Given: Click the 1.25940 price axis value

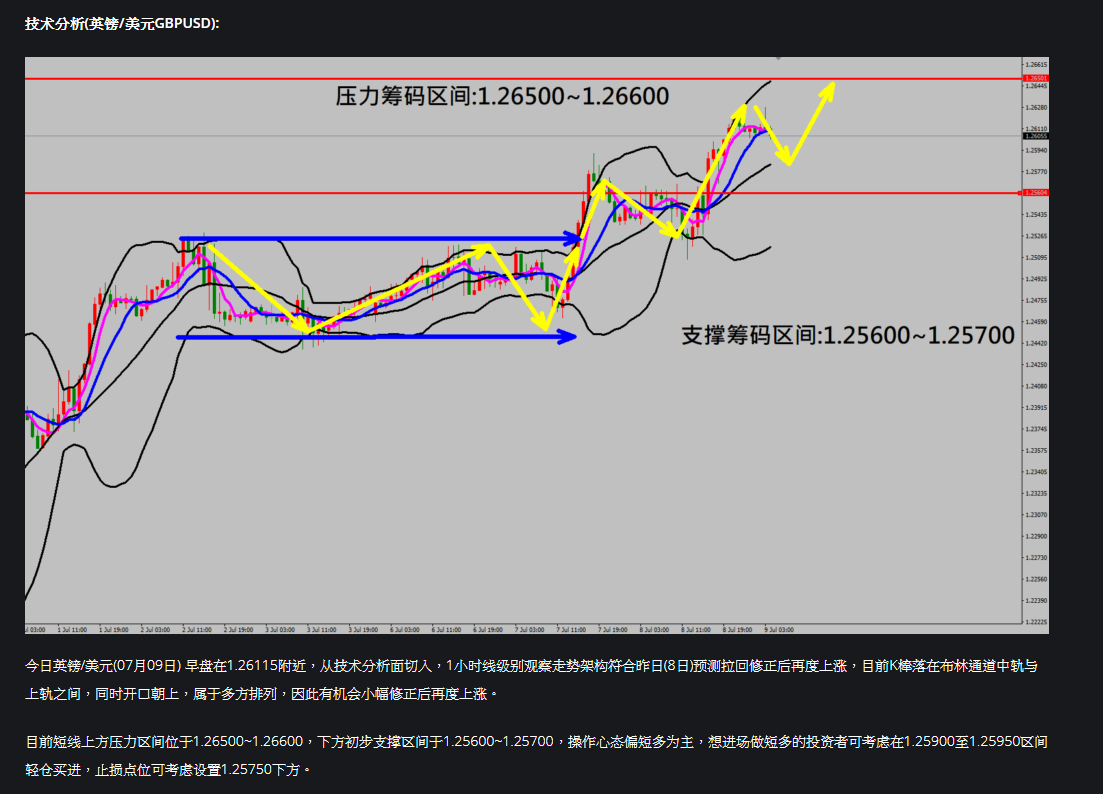Looking at the screenshot, I should (x=1036, y=151).
